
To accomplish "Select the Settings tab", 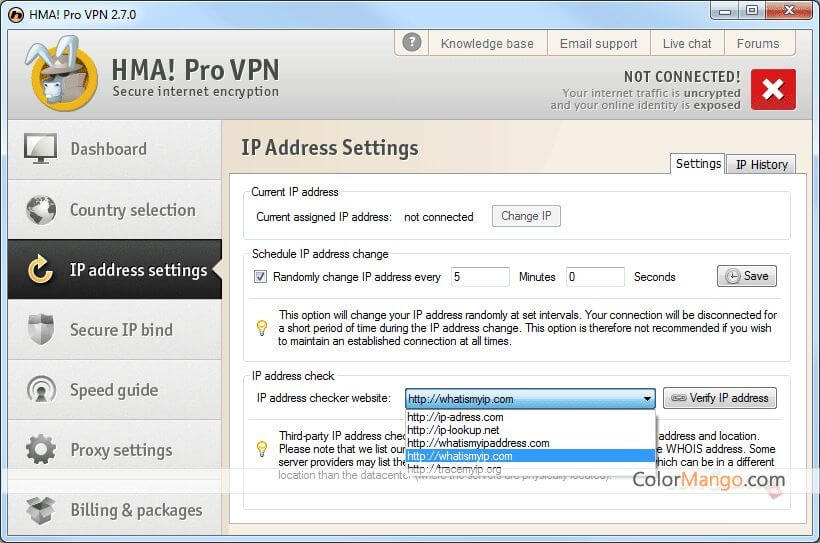I will coord(698,163).
